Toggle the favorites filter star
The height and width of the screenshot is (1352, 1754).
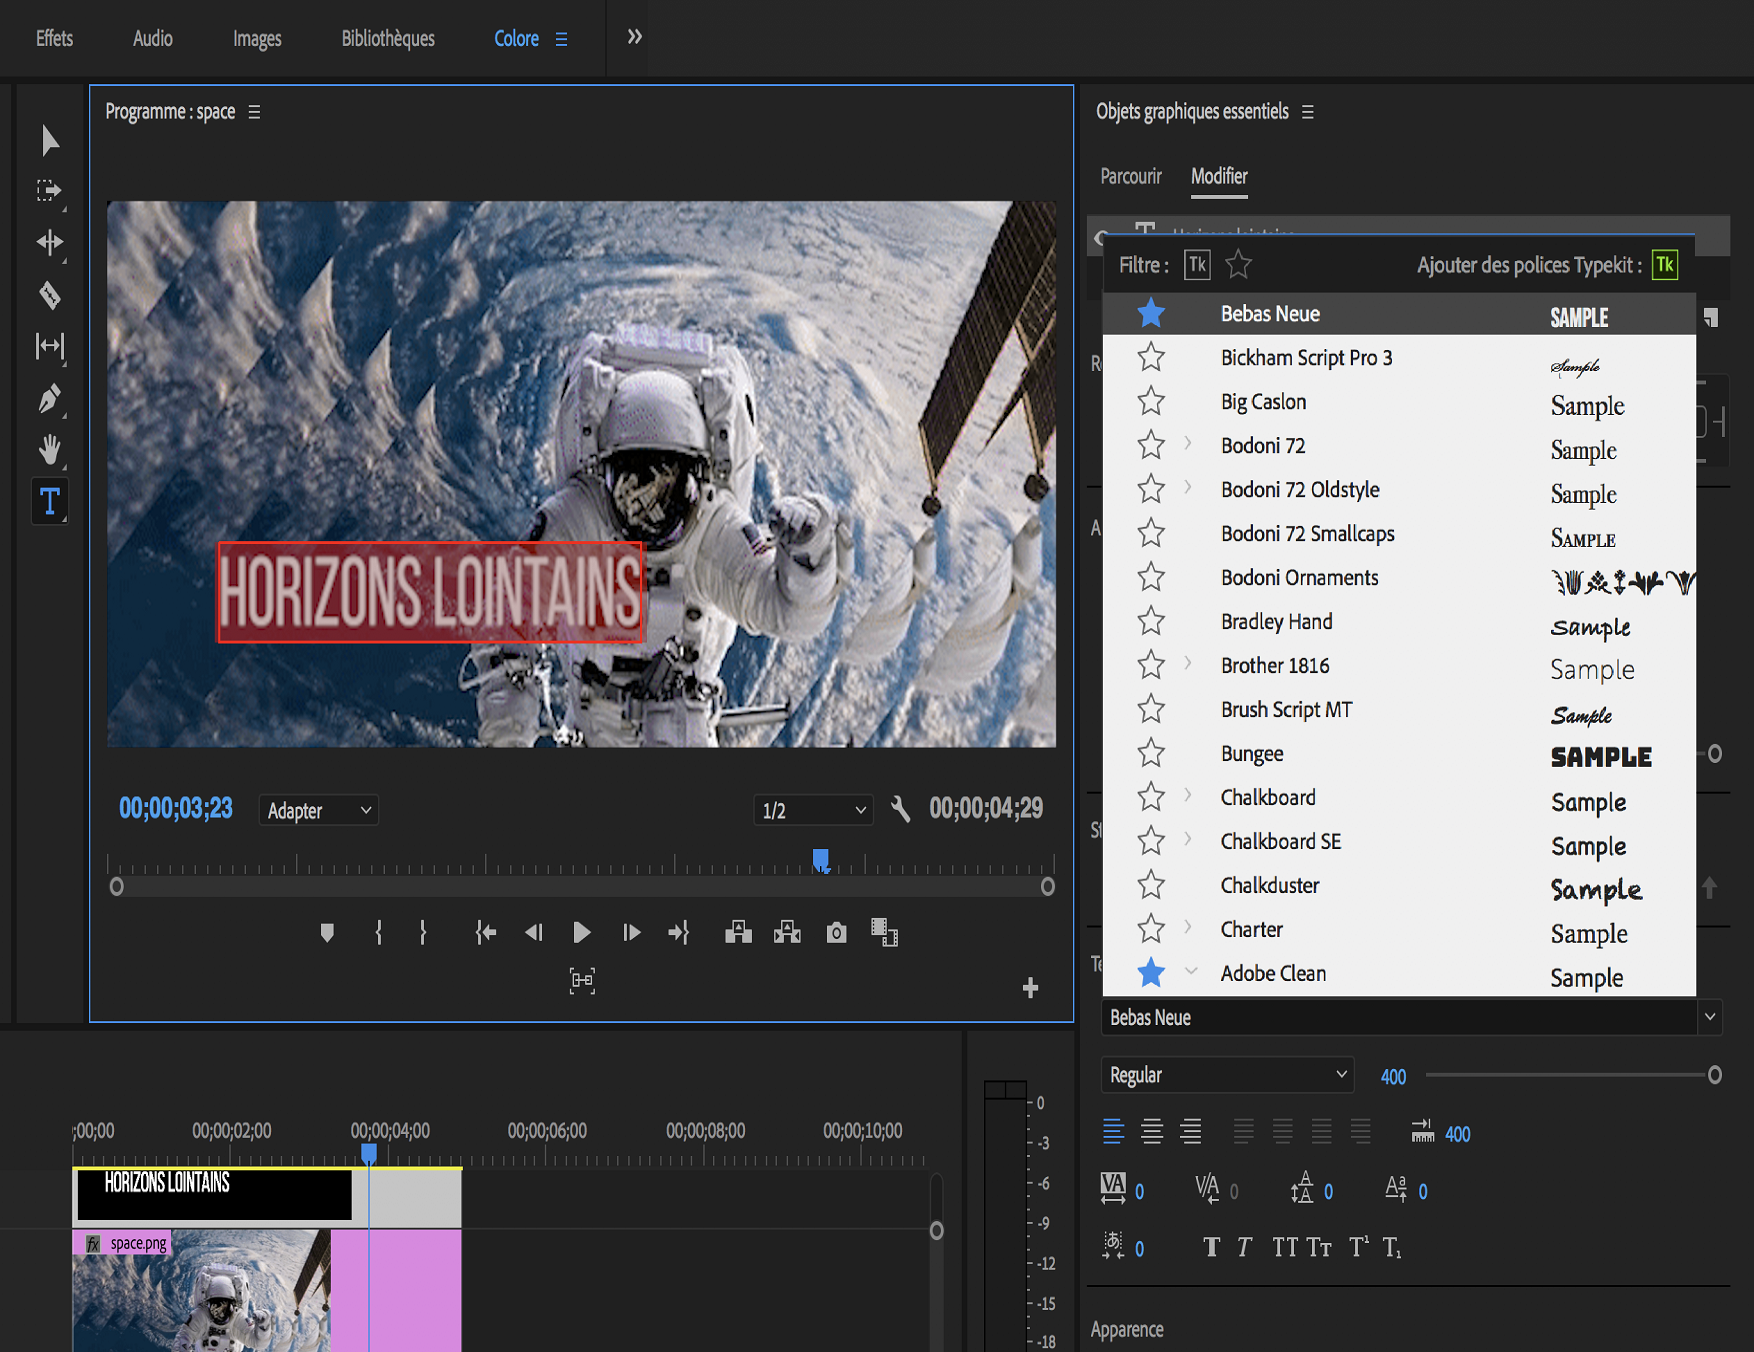[1238, 265]
